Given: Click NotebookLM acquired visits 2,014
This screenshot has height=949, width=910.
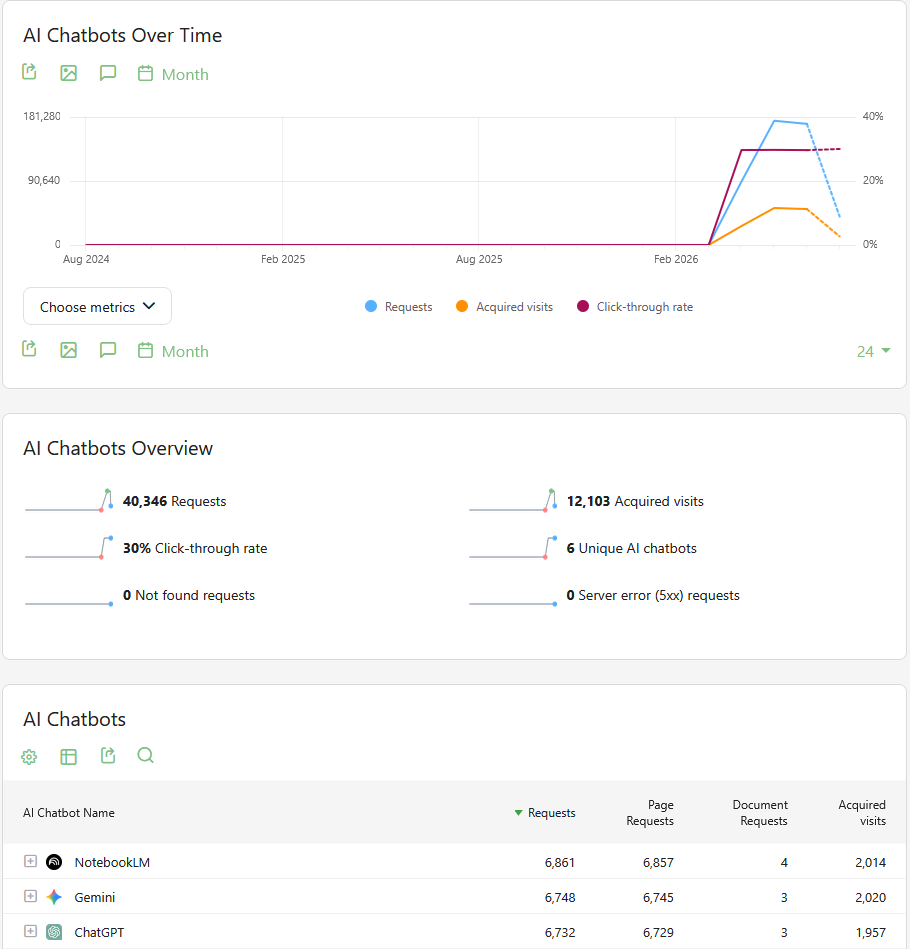Looking at the screenshot, I should tap(871, 862).
